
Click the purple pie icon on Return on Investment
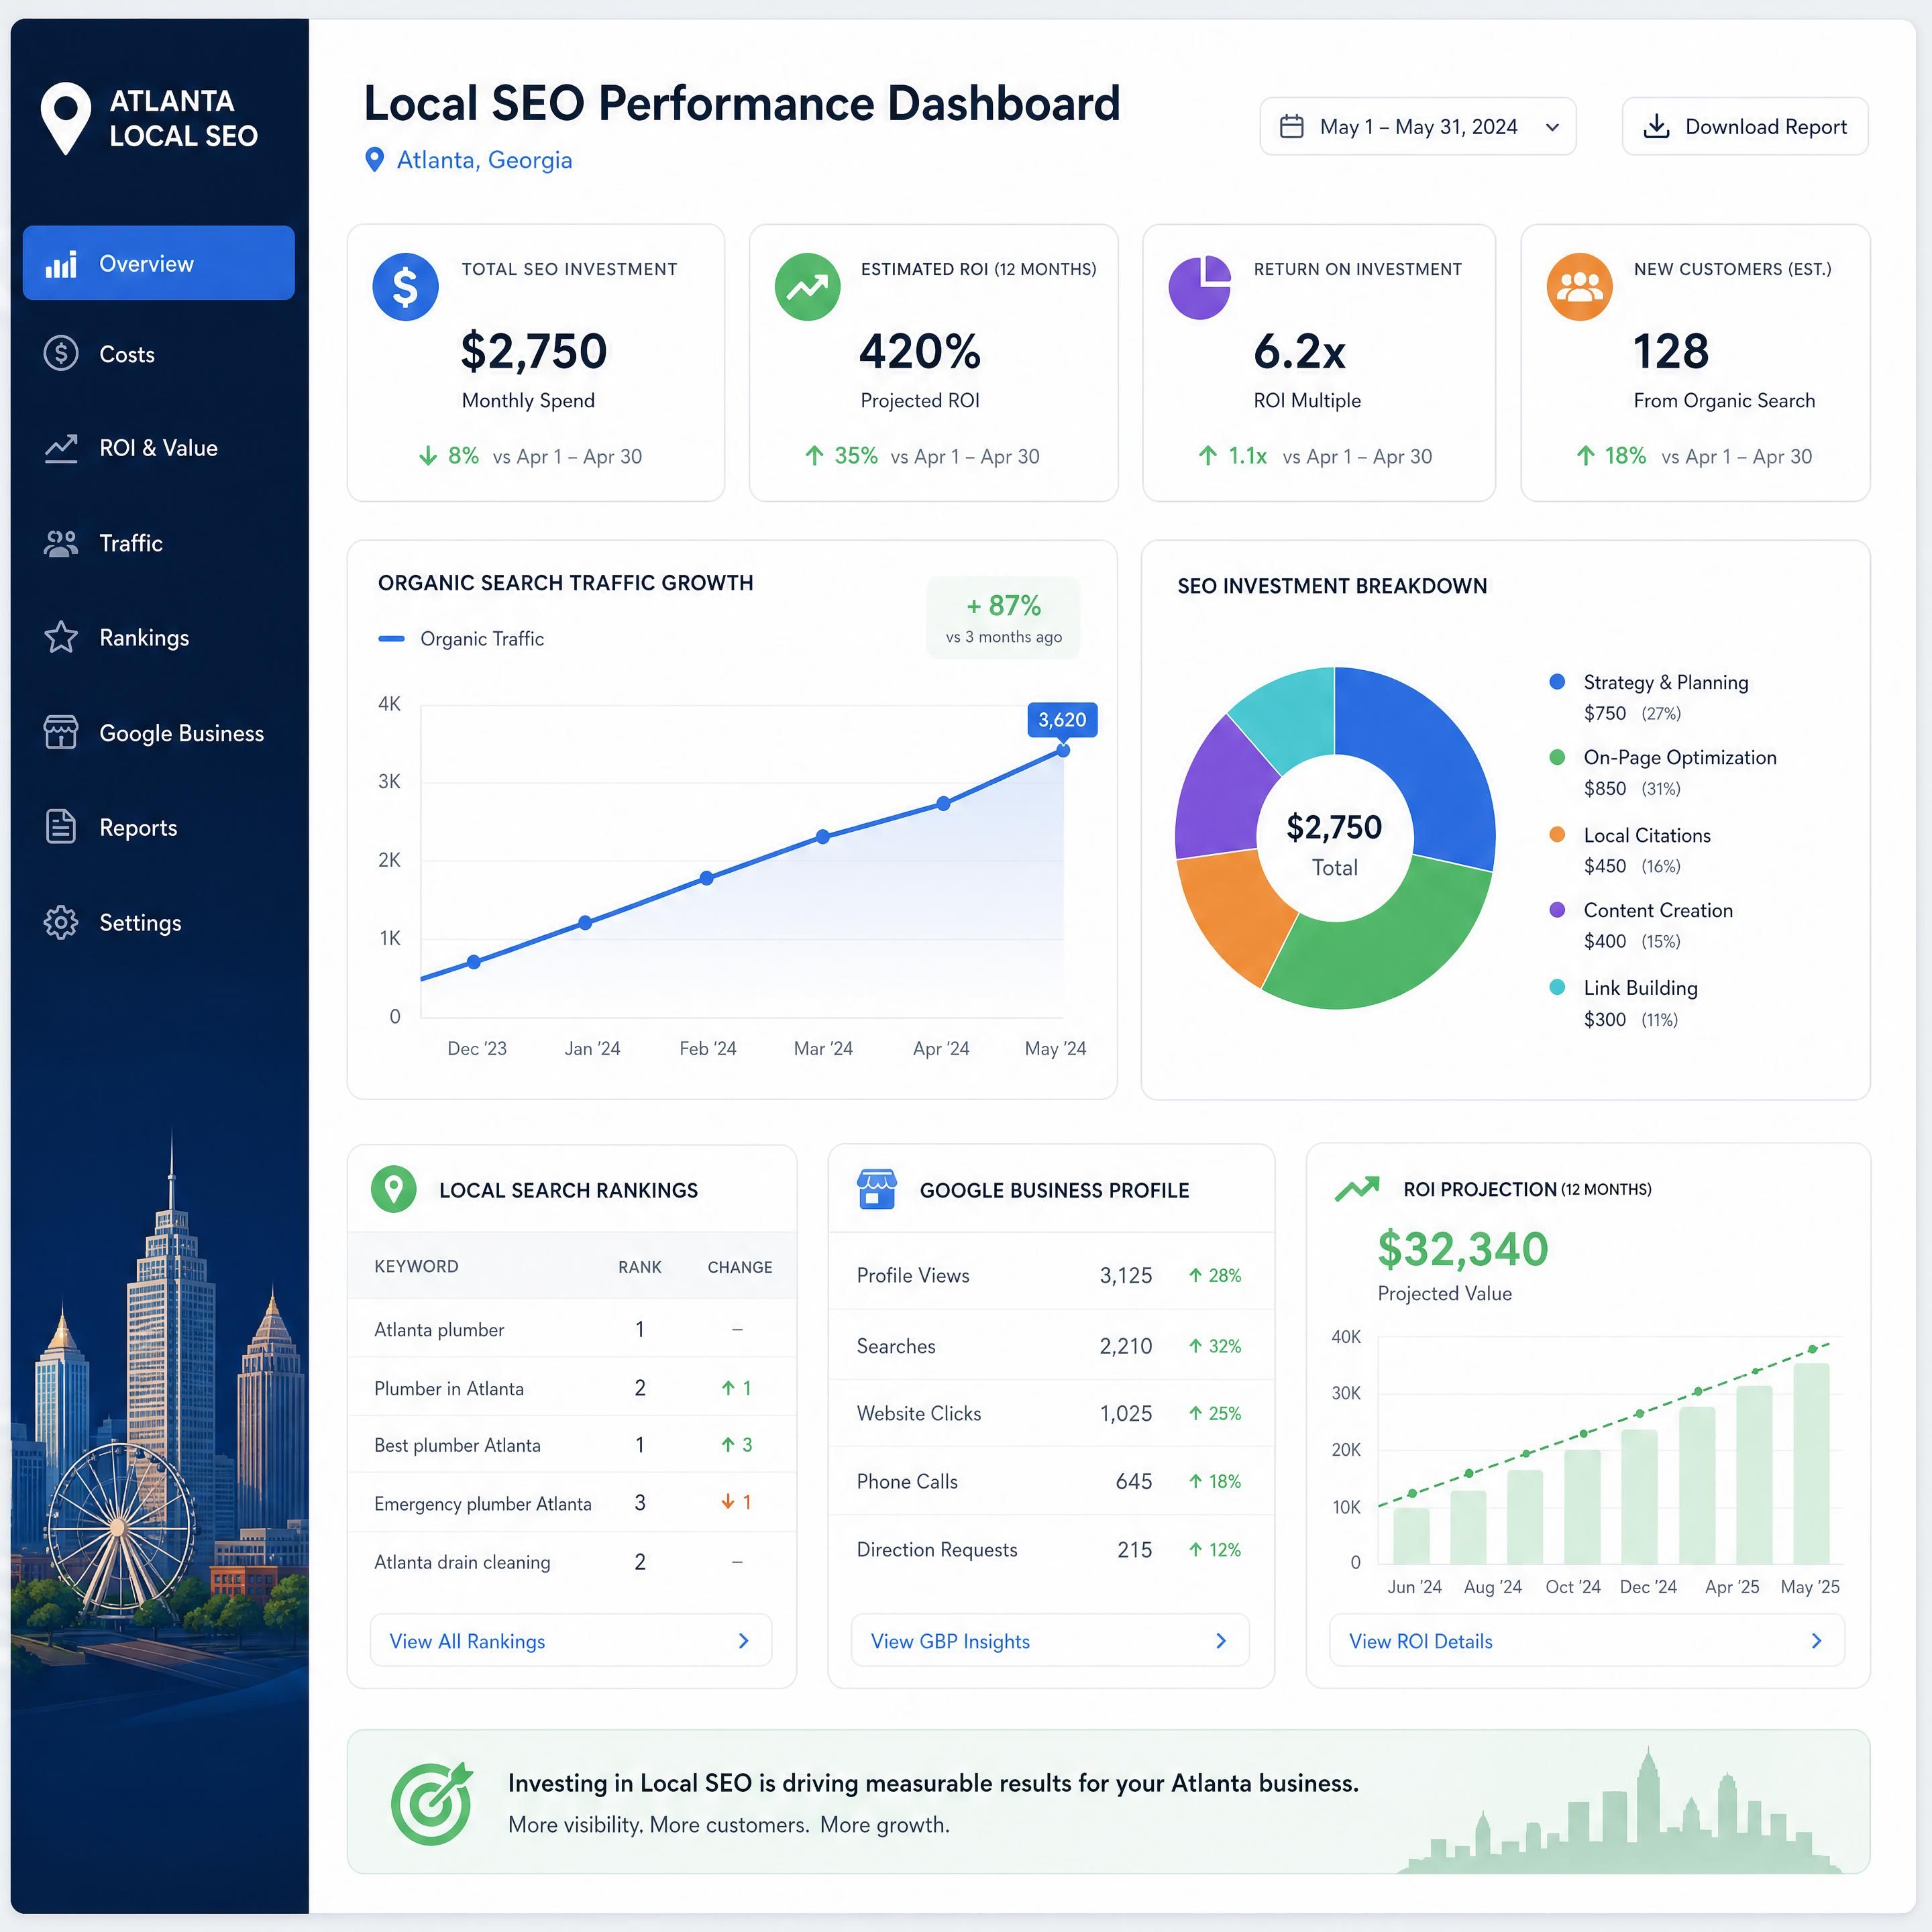click(x=1200, y=287)
